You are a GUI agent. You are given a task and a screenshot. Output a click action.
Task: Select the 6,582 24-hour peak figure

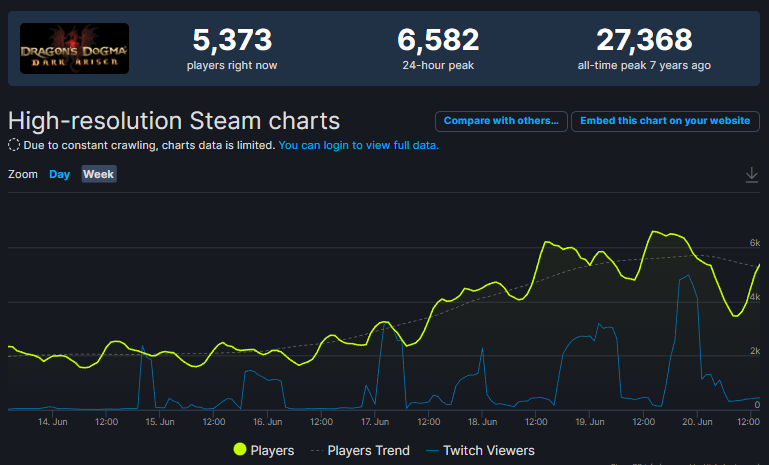coord(438,41)
